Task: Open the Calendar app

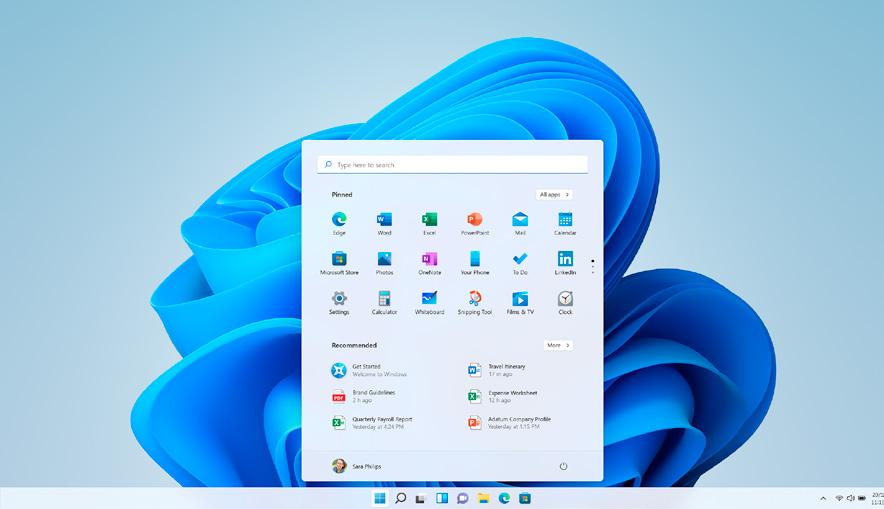Action: click(x=565, y=223)
